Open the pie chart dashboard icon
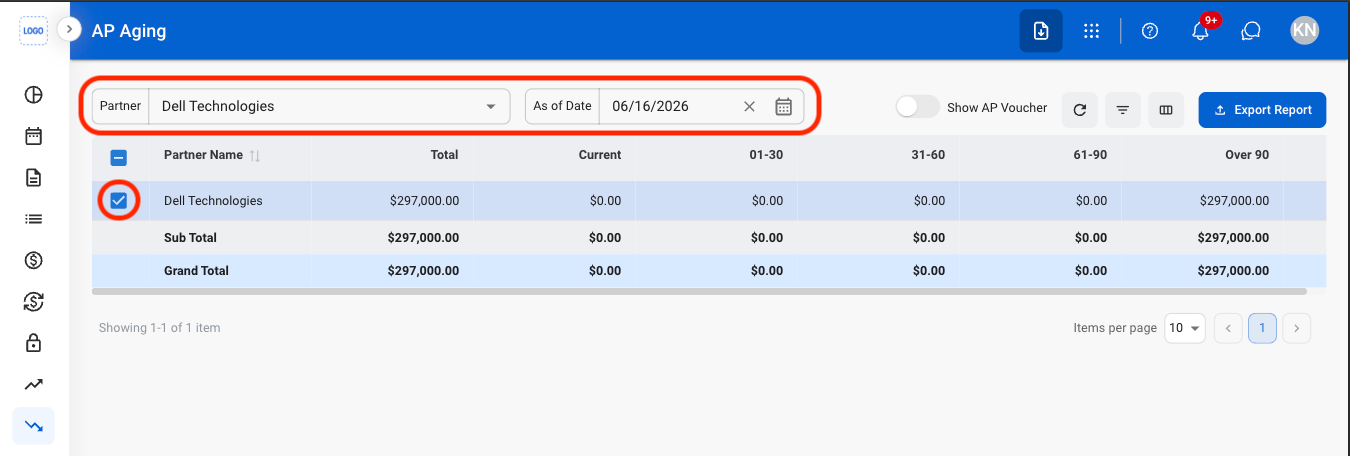Viewport: 1350px width, 456px height. coord(34,95)
